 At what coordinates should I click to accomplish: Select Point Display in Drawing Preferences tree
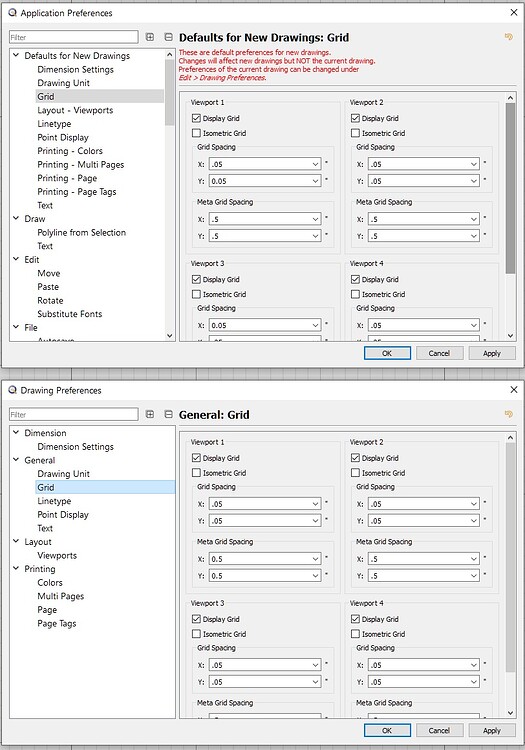[63, 515]
